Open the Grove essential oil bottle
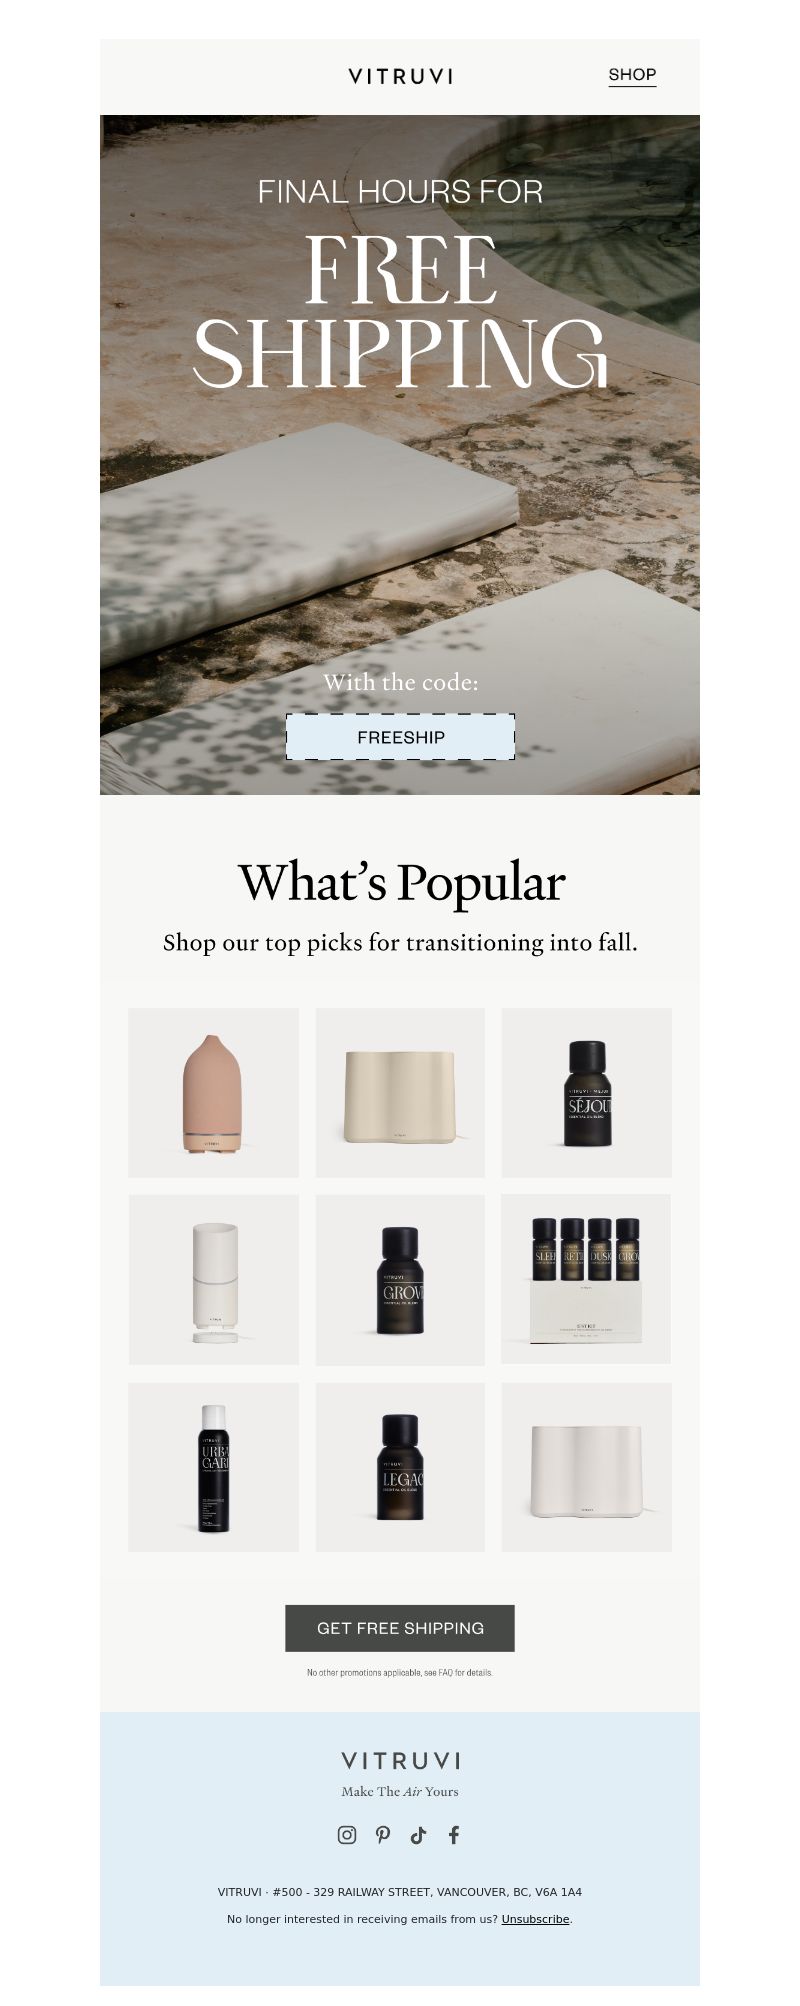This screenshot has height=2006, width=800. (x=400, y=1279)
